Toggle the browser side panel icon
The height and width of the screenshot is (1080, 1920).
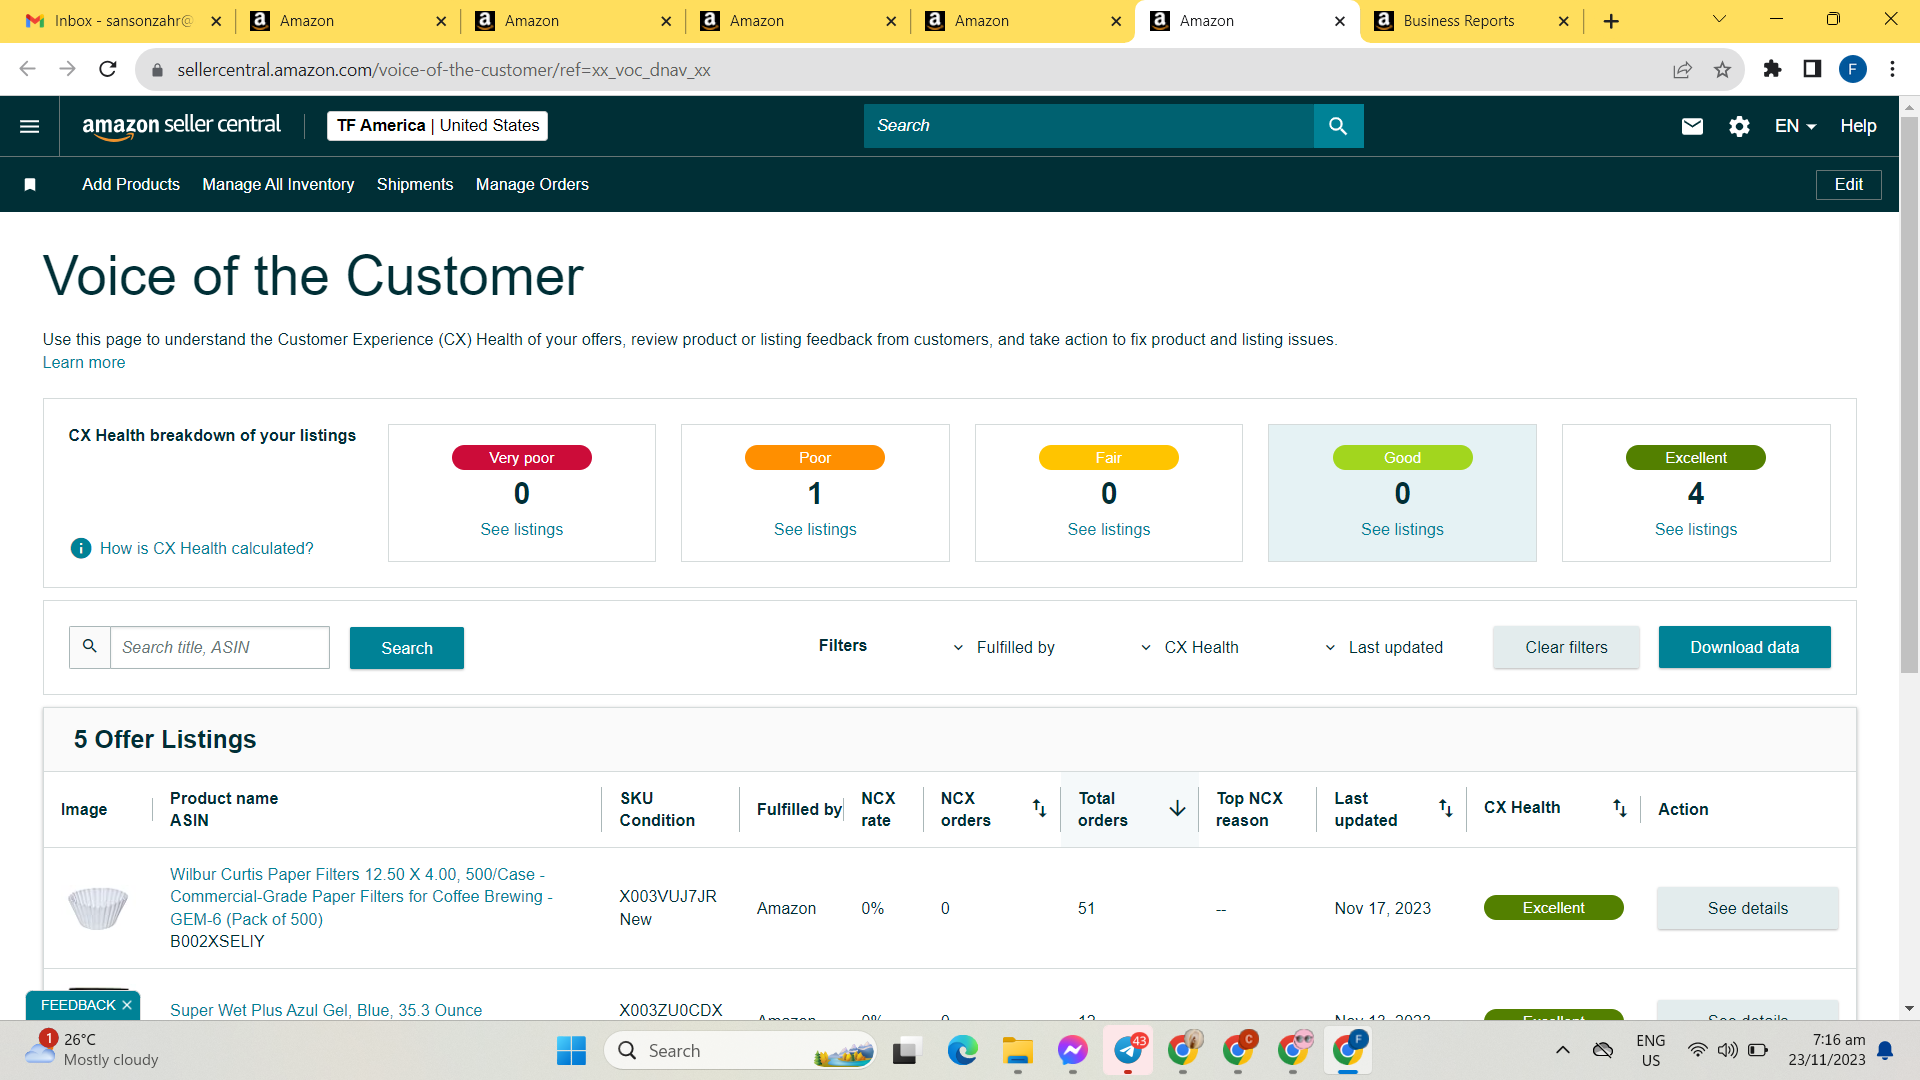[x=1812, y=69]
